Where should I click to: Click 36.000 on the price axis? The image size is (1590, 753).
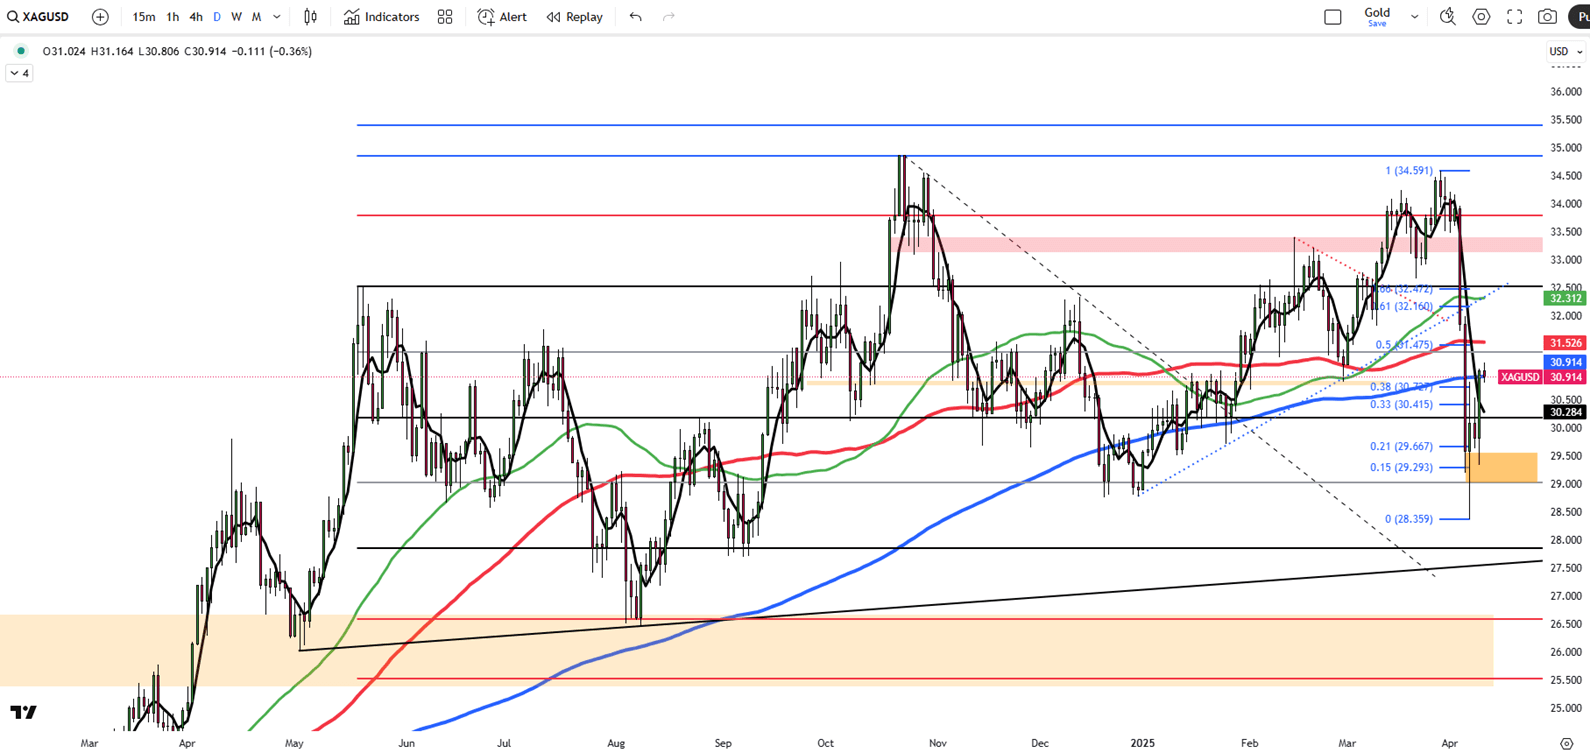click(x=1565, y=92)
